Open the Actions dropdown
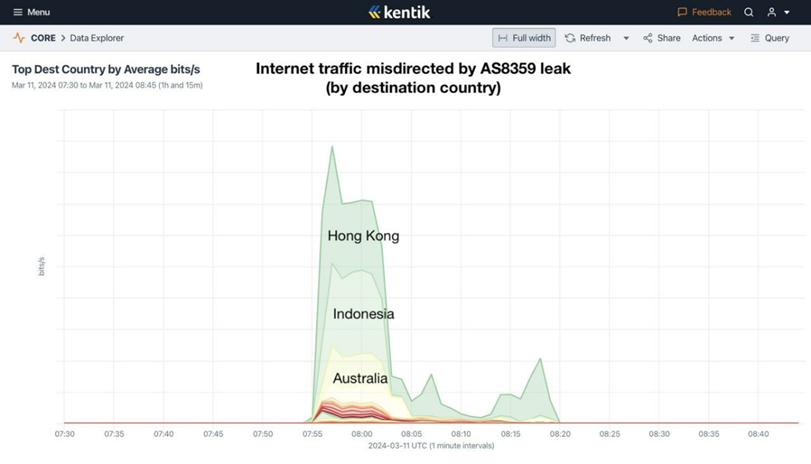Viewport: 811px width, 464px height. (x=713, y=38)
